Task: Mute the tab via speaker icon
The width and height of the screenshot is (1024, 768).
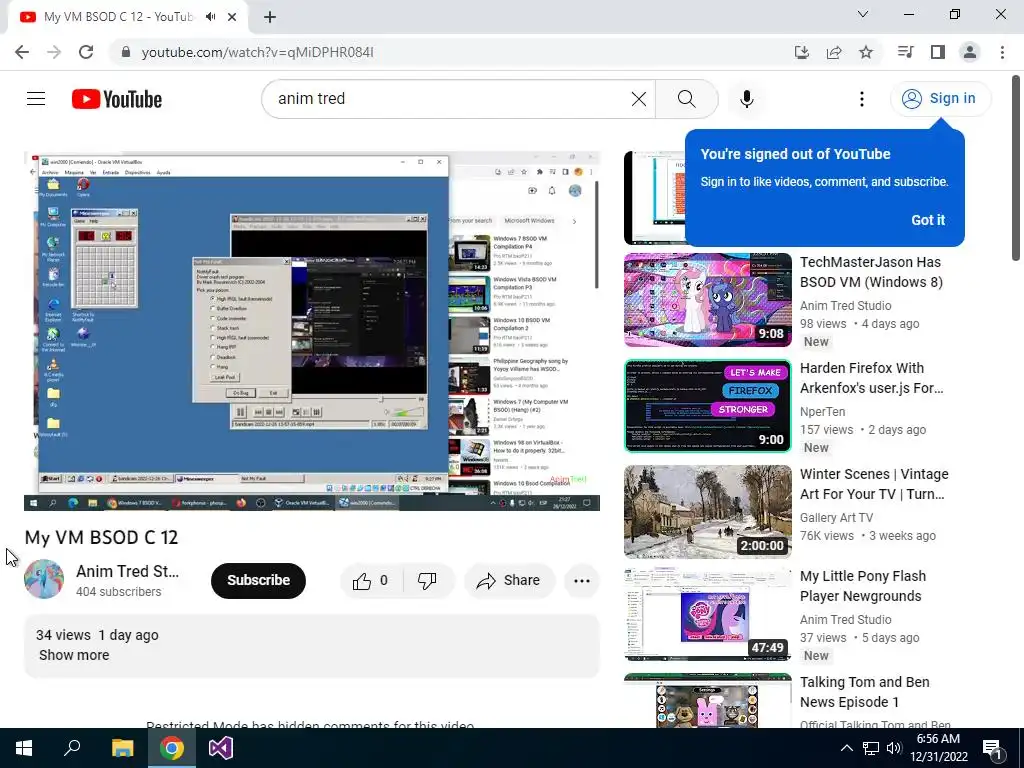Action: (x=210, y=17)
